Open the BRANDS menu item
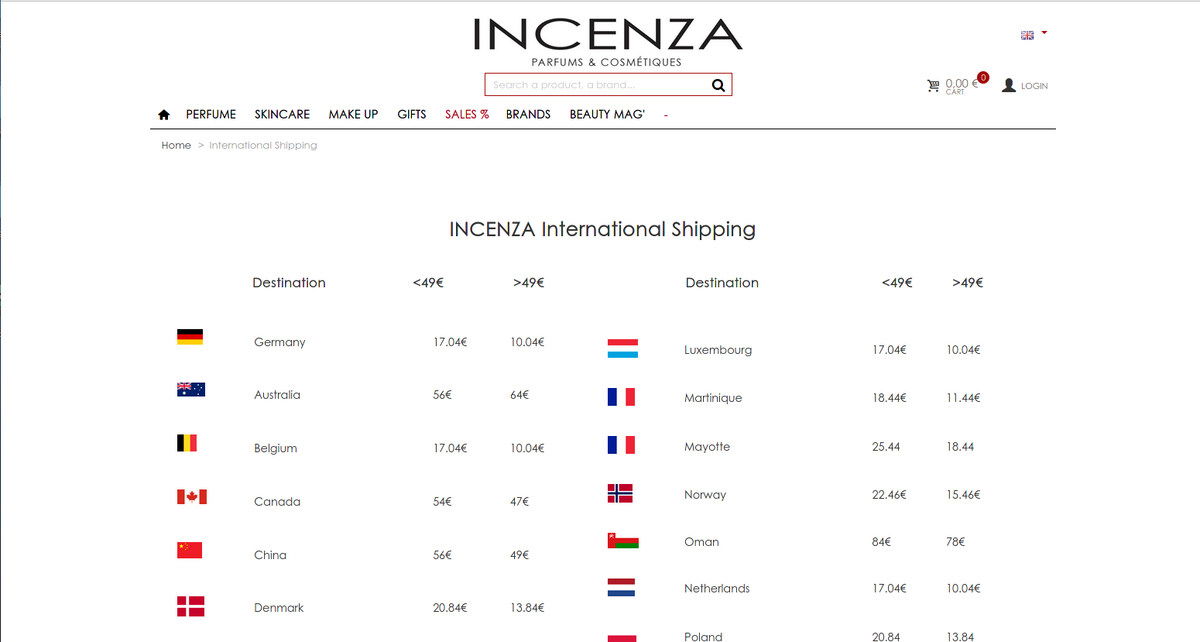1200x642 pixels. coord(528,114)
